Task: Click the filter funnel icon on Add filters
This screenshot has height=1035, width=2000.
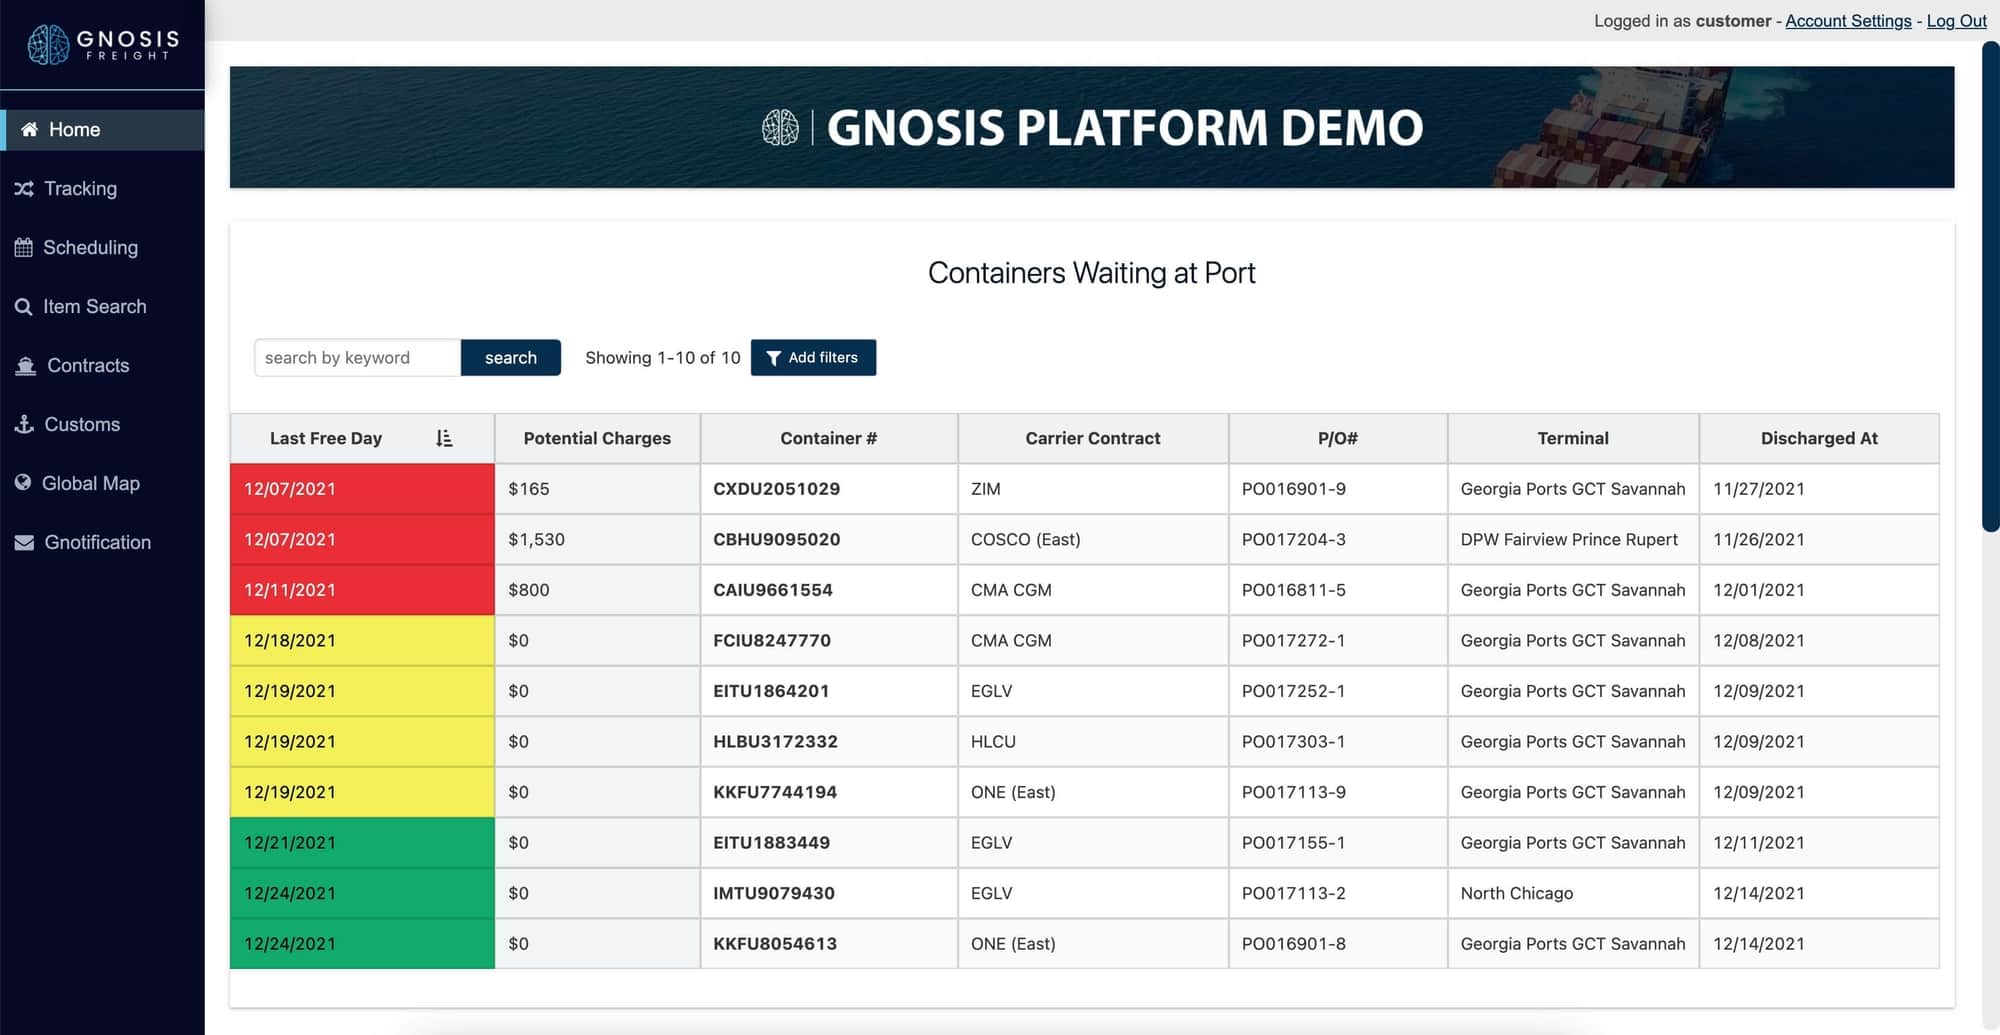Action: pos(772,357)
